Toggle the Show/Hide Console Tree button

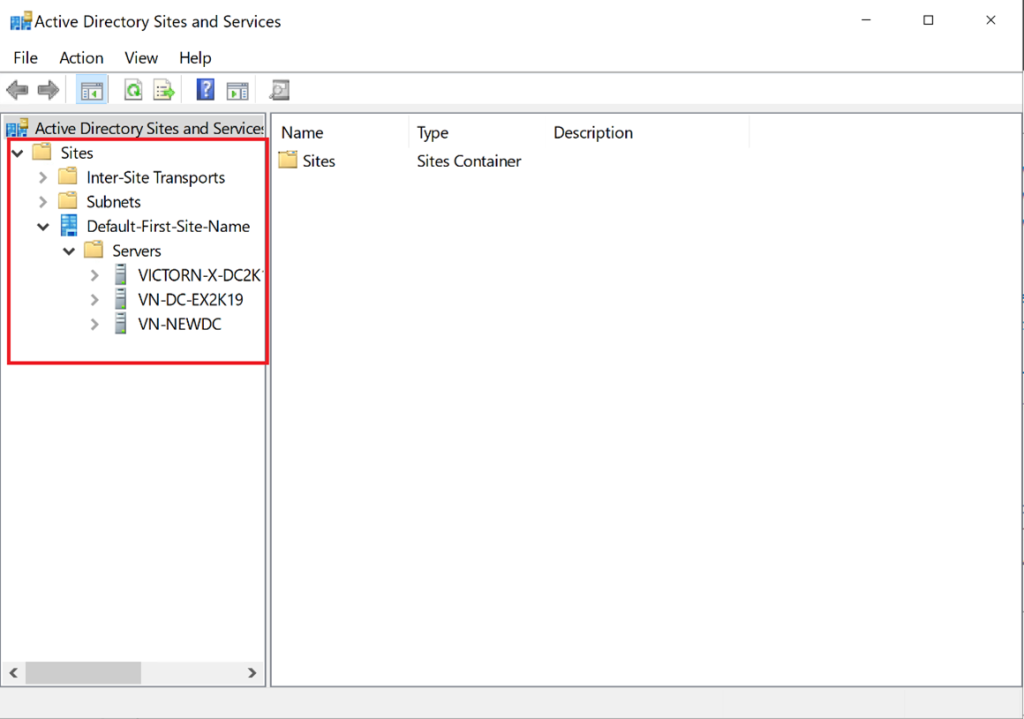coord(92,91)
